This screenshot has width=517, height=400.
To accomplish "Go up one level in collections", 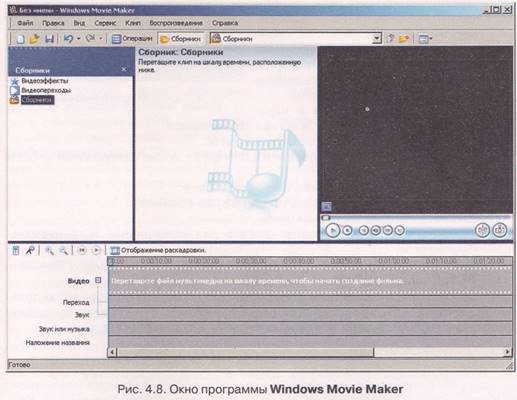I will coord(390,39).
